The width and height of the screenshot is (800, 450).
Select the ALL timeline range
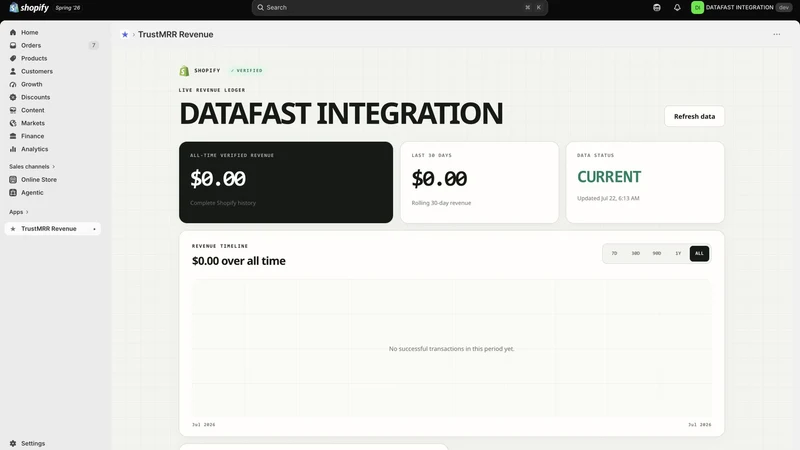point(699,254)
